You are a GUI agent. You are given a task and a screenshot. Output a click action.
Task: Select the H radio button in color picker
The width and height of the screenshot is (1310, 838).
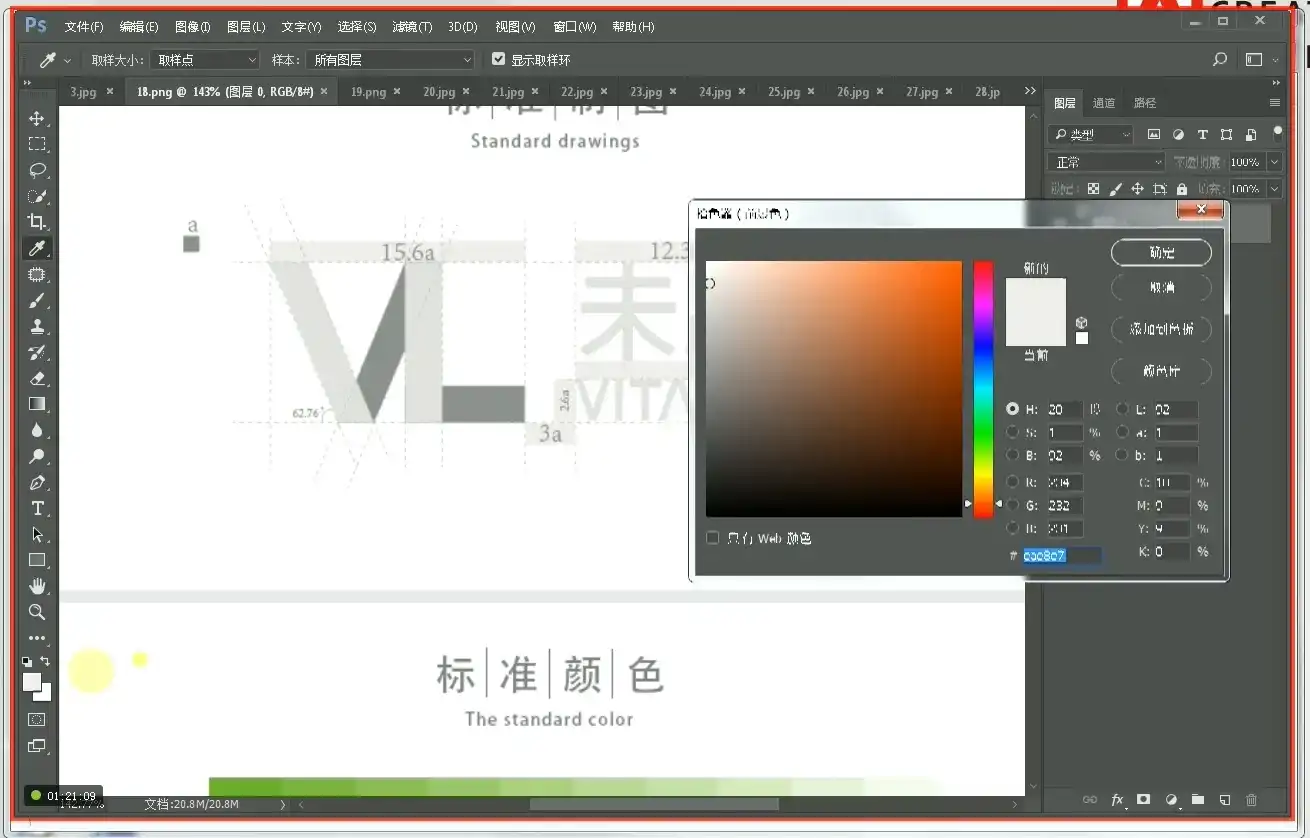pyautogui.click(x=1011, y=408)
